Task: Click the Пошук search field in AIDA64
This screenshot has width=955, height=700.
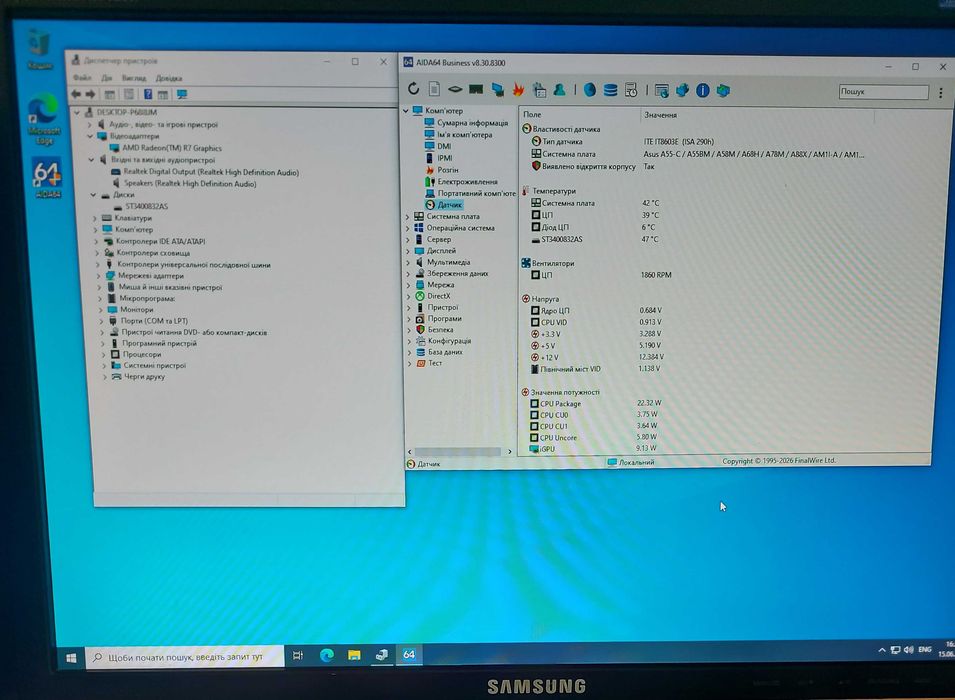Action: tap(883, 91)
